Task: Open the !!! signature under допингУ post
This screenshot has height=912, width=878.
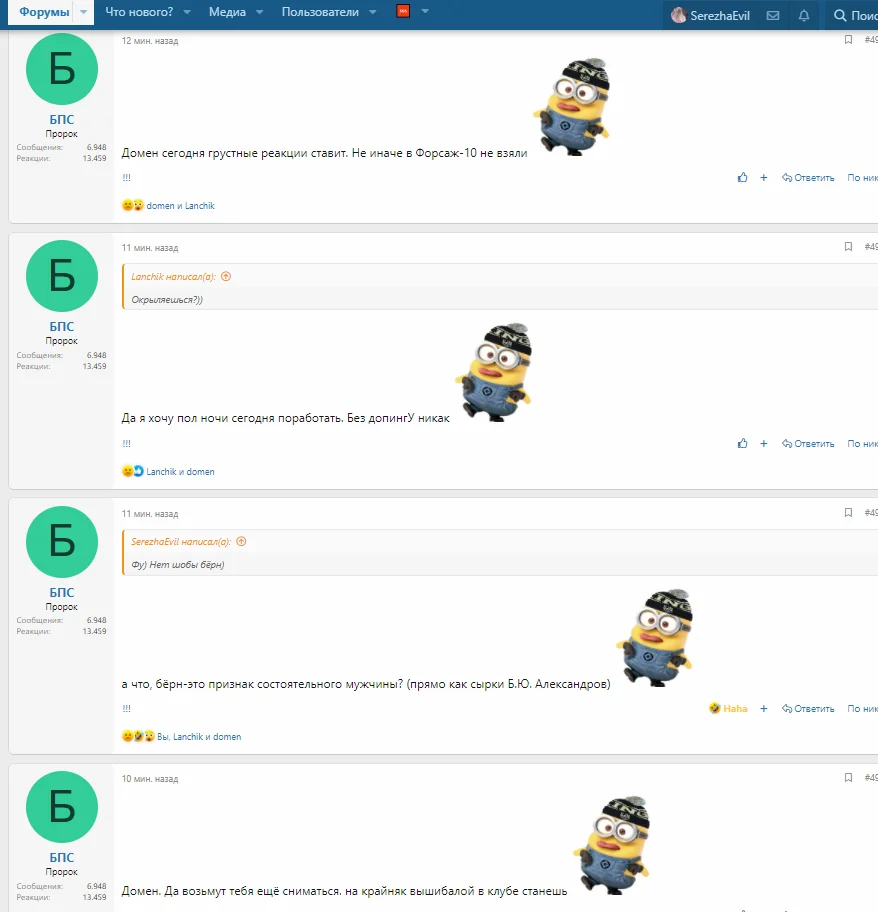Action: tap(127, 443)
